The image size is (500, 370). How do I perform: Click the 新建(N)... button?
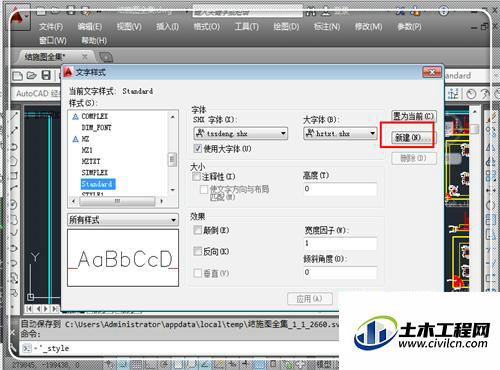coord(413,137)
